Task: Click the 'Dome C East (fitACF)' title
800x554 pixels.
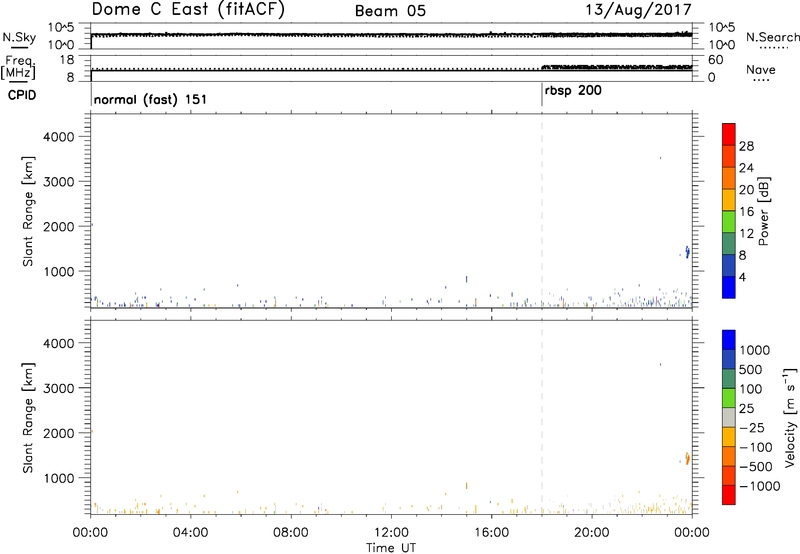Action: pyautogui.click(x=188, y=10)
